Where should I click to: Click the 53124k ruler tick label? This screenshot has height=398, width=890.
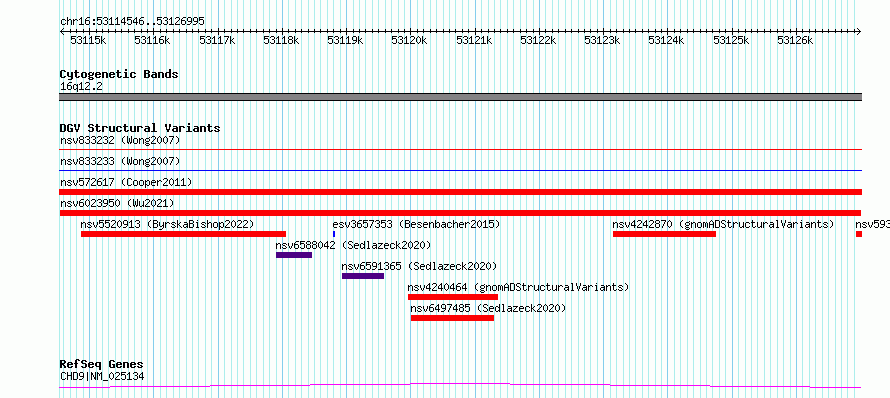(666, 40)
